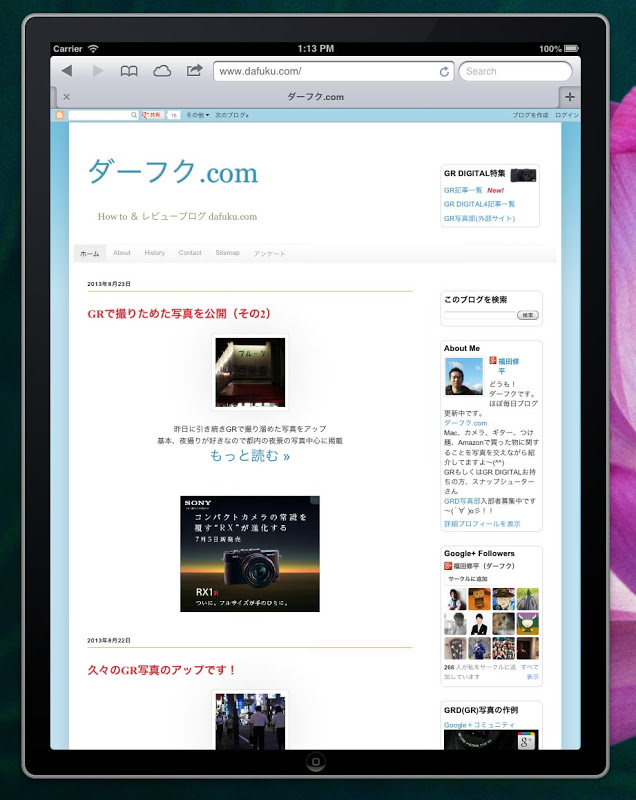
Task: Click the Google+ share button in navbar
Action: click(x=151, y=115)
